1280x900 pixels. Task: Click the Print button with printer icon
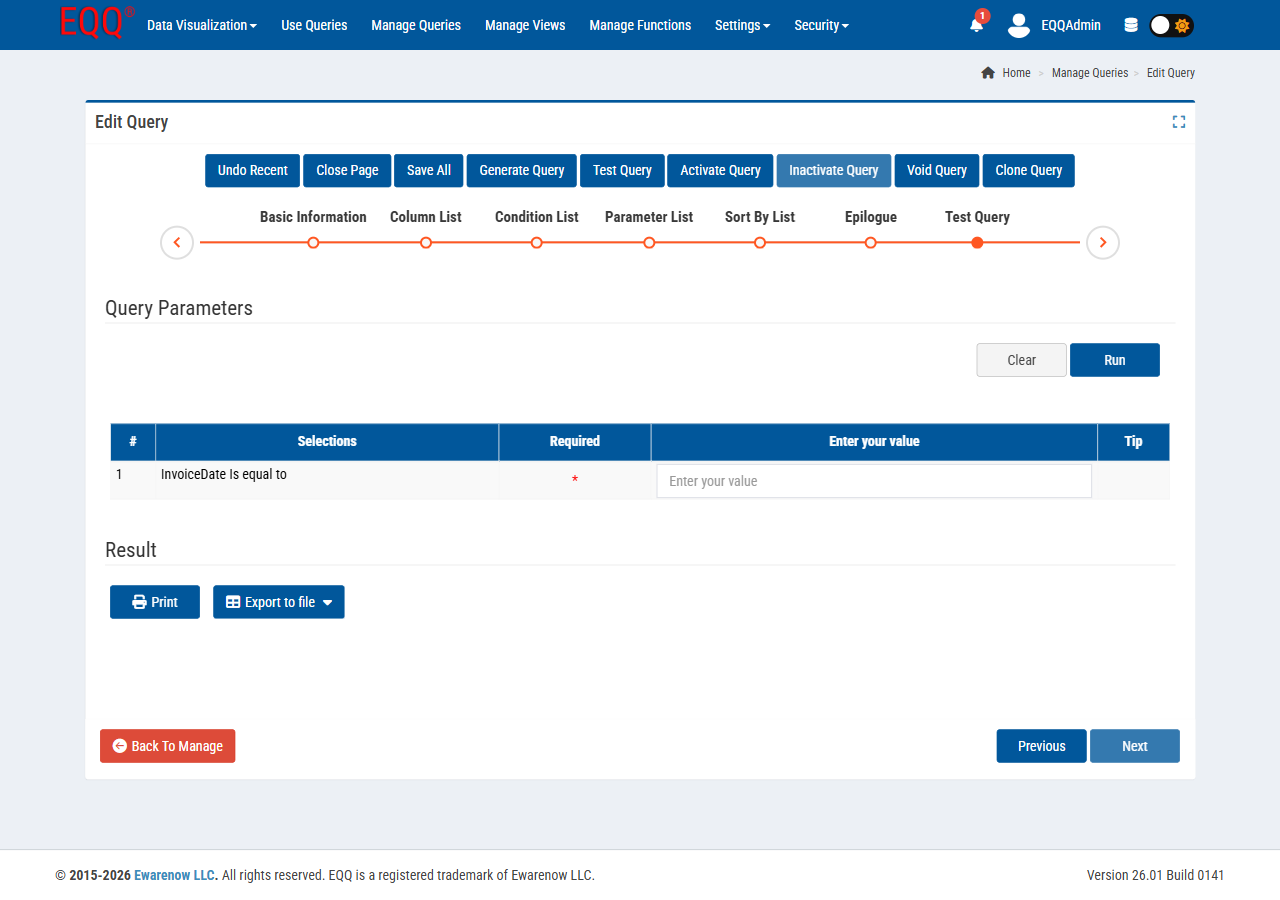[x=154, y=601]
